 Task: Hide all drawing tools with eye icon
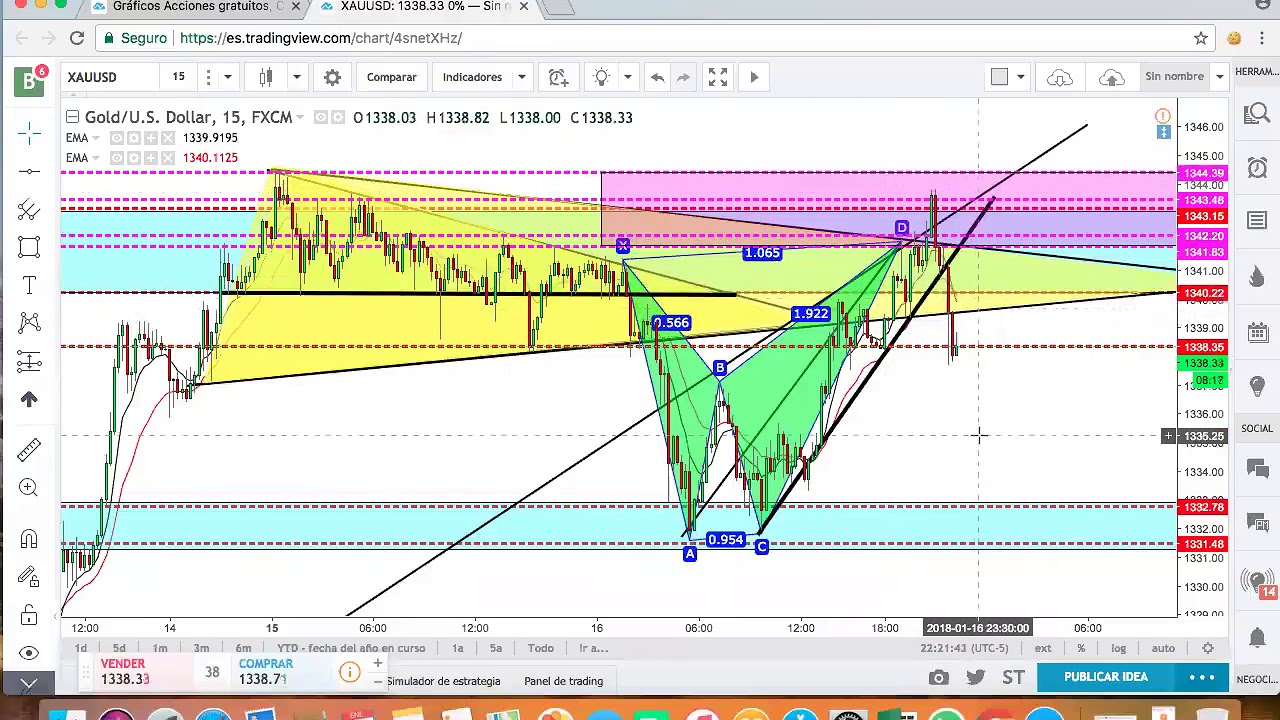[29, 652]
